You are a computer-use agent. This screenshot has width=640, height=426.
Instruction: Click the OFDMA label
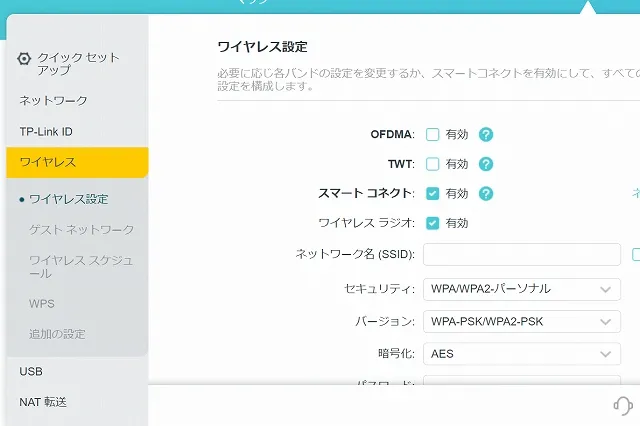pos(392,134)
